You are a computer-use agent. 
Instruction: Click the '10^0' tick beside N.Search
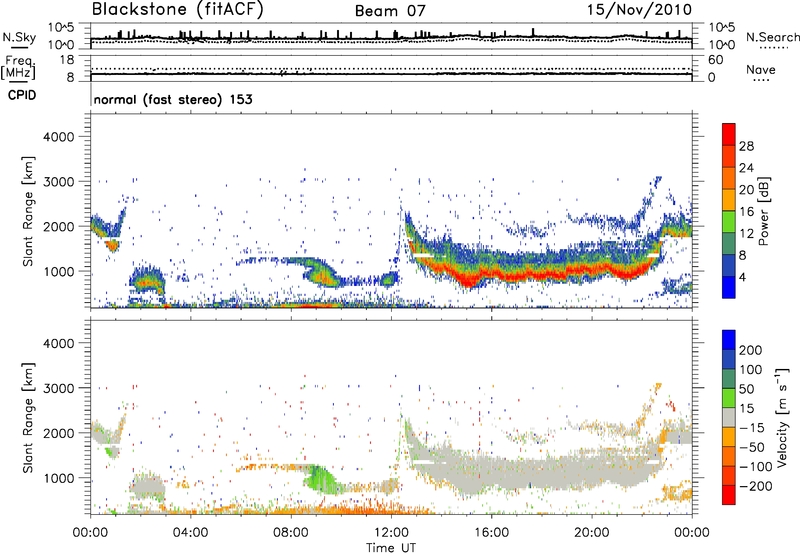click(721, 45)
